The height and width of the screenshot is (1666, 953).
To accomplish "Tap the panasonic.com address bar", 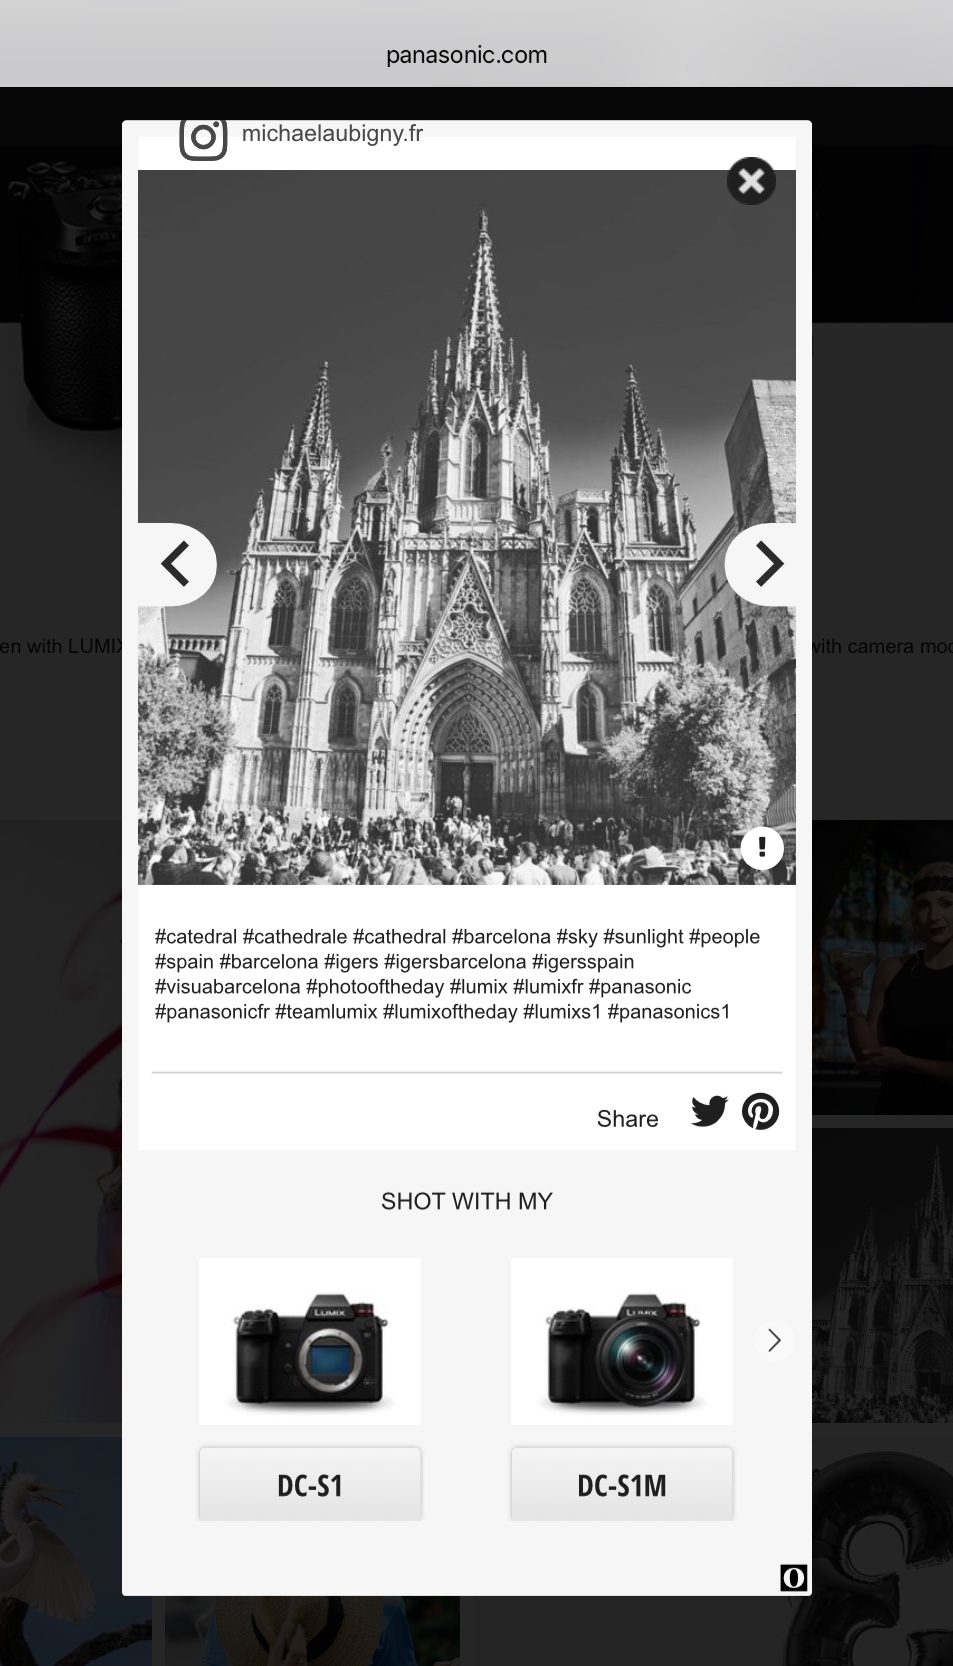I will point(467,55).
